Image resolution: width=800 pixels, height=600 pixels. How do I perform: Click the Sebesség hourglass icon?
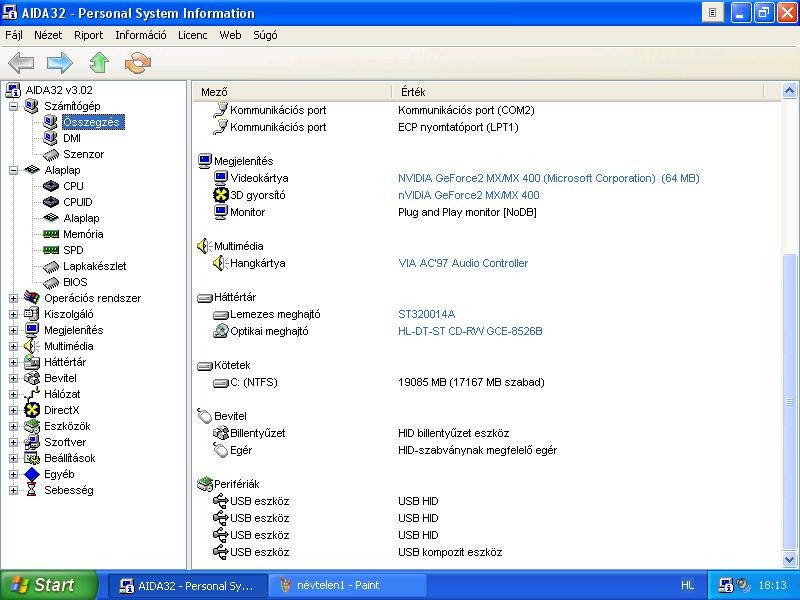point(32,490)
